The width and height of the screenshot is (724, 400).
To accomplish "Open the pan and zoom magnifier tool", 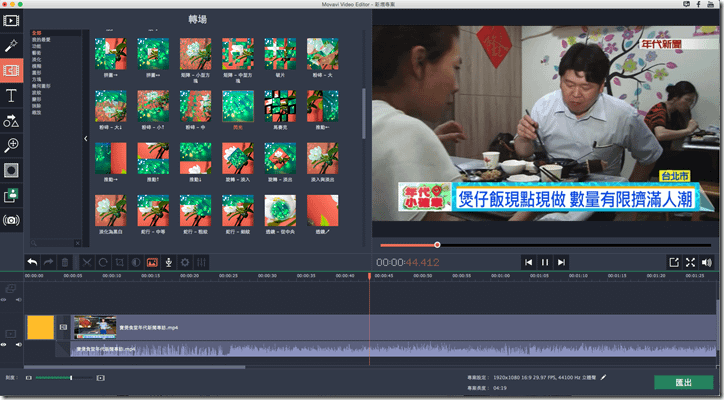I will 11,145.
